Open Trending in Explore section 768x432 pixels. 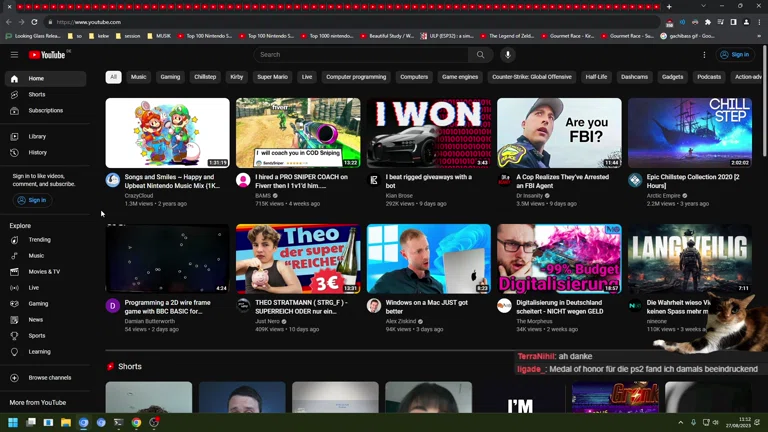[39, 240]
